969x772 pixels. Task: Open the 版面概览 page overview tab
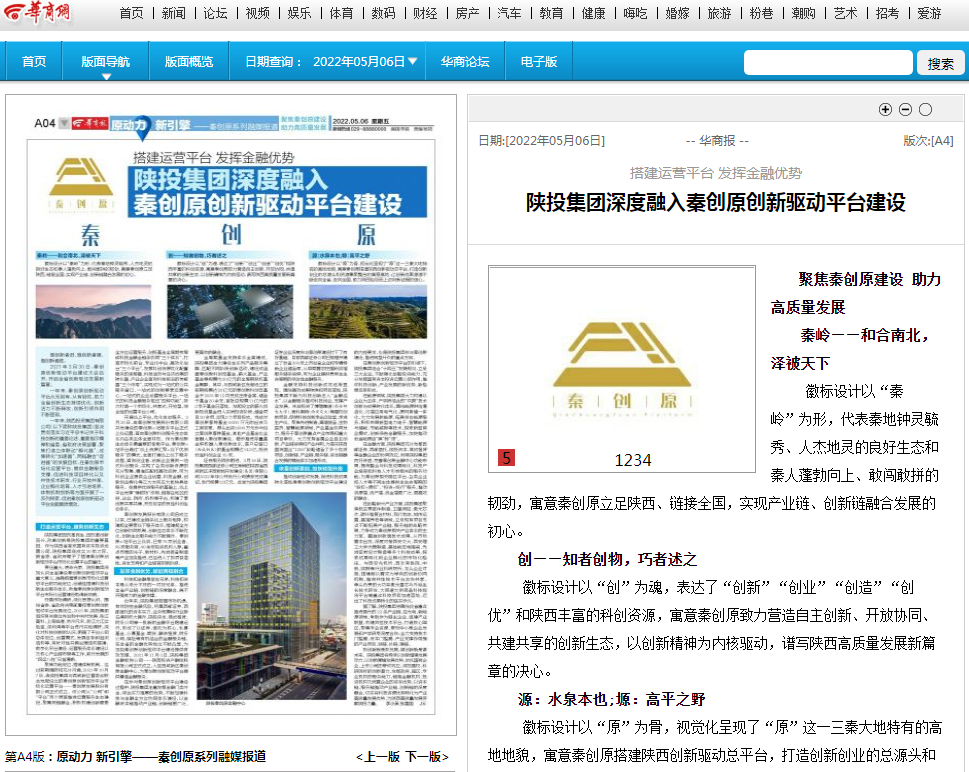pos(189,62)
